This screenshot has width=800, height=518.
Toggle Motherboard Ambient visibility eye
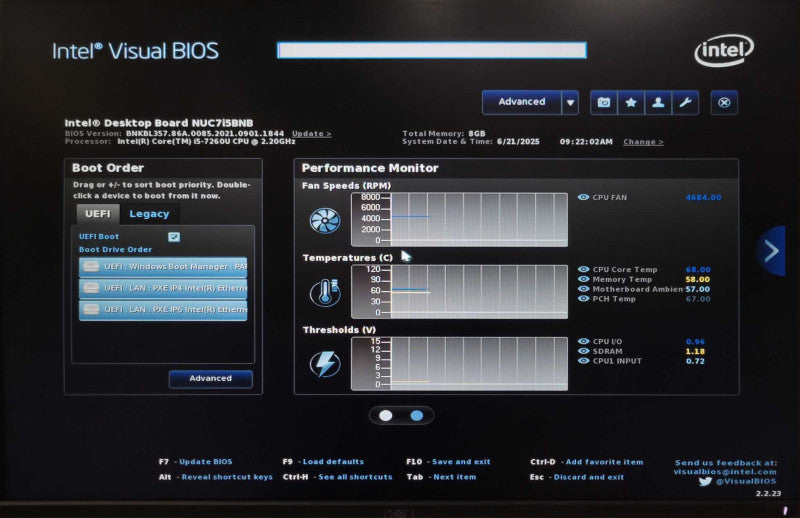pyautogui.click(x=584, y=289)
